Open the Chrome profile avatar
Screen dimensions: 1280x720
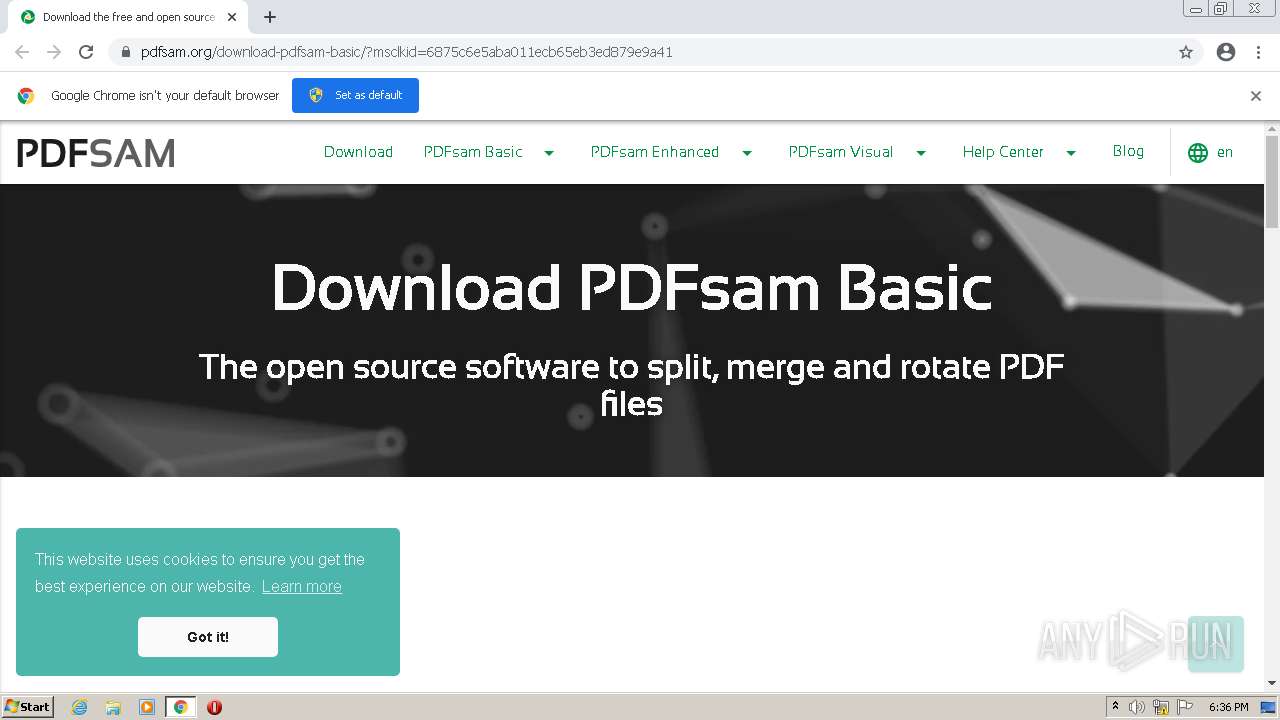tap(1226, 52)
